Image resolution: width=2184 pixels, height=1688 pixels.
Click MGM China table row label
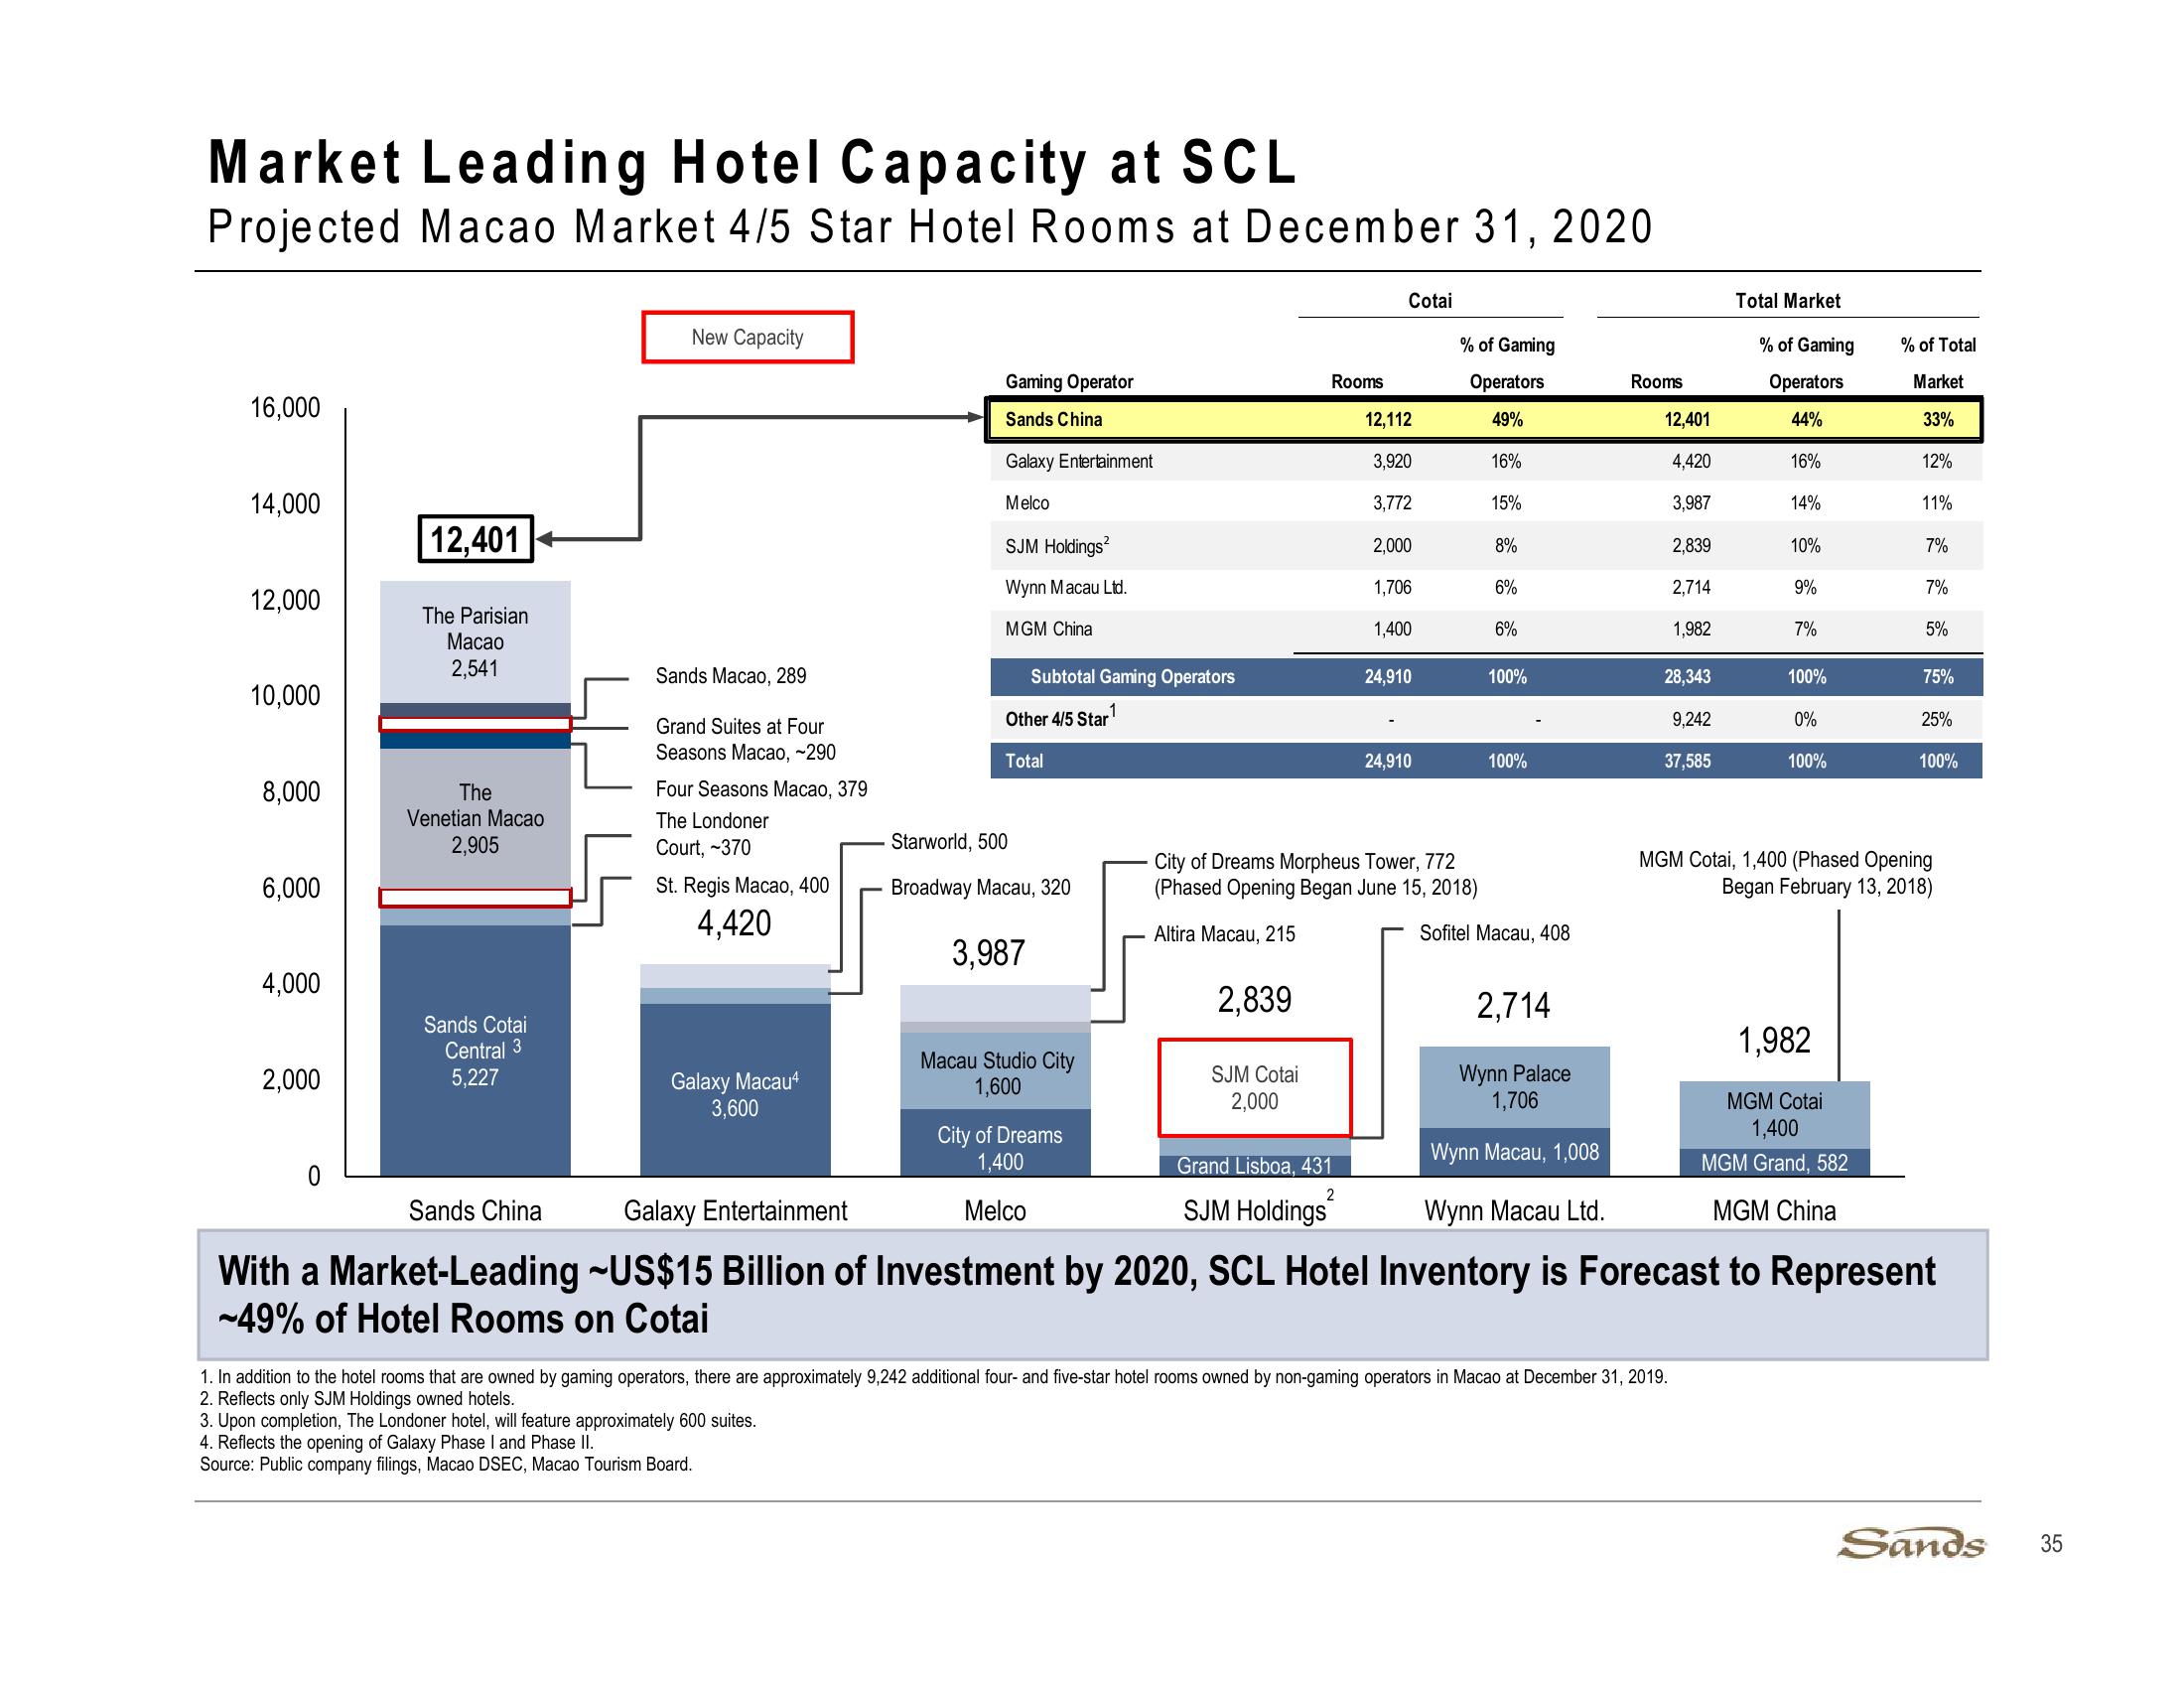(1048, 629)
